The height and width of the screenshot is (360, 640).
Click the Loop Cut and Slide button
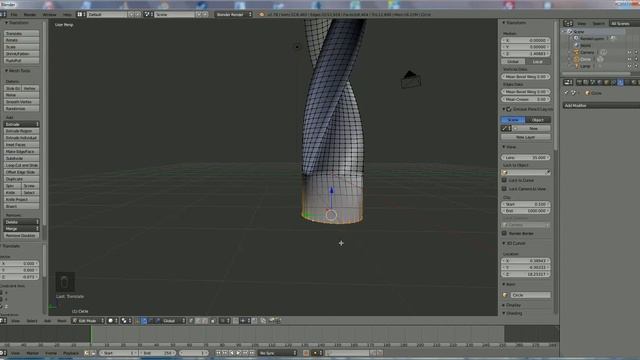21,165
